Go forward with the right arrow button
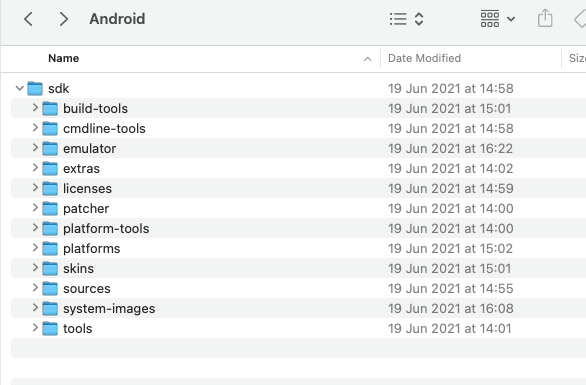This screenshot has height=385, width=586. [64, 19]
